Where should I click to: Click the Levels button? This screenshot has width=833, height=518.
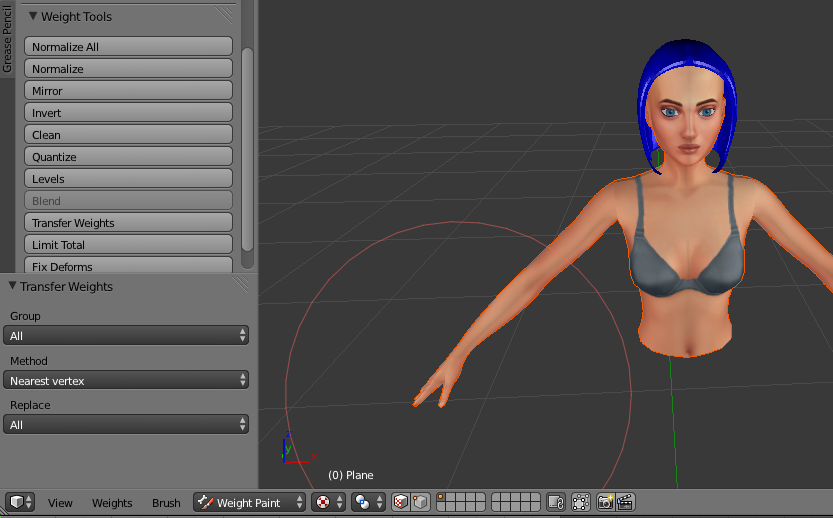[x=128, y=179]
